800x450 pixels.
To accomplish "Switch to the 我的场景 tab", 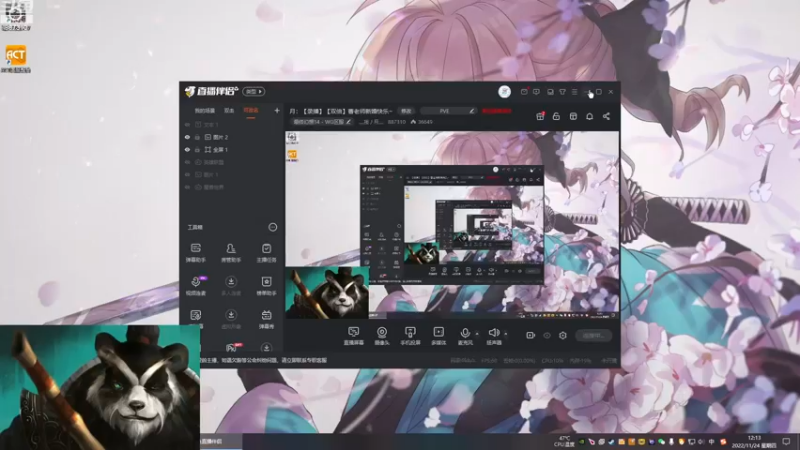I will coord(205,110).
